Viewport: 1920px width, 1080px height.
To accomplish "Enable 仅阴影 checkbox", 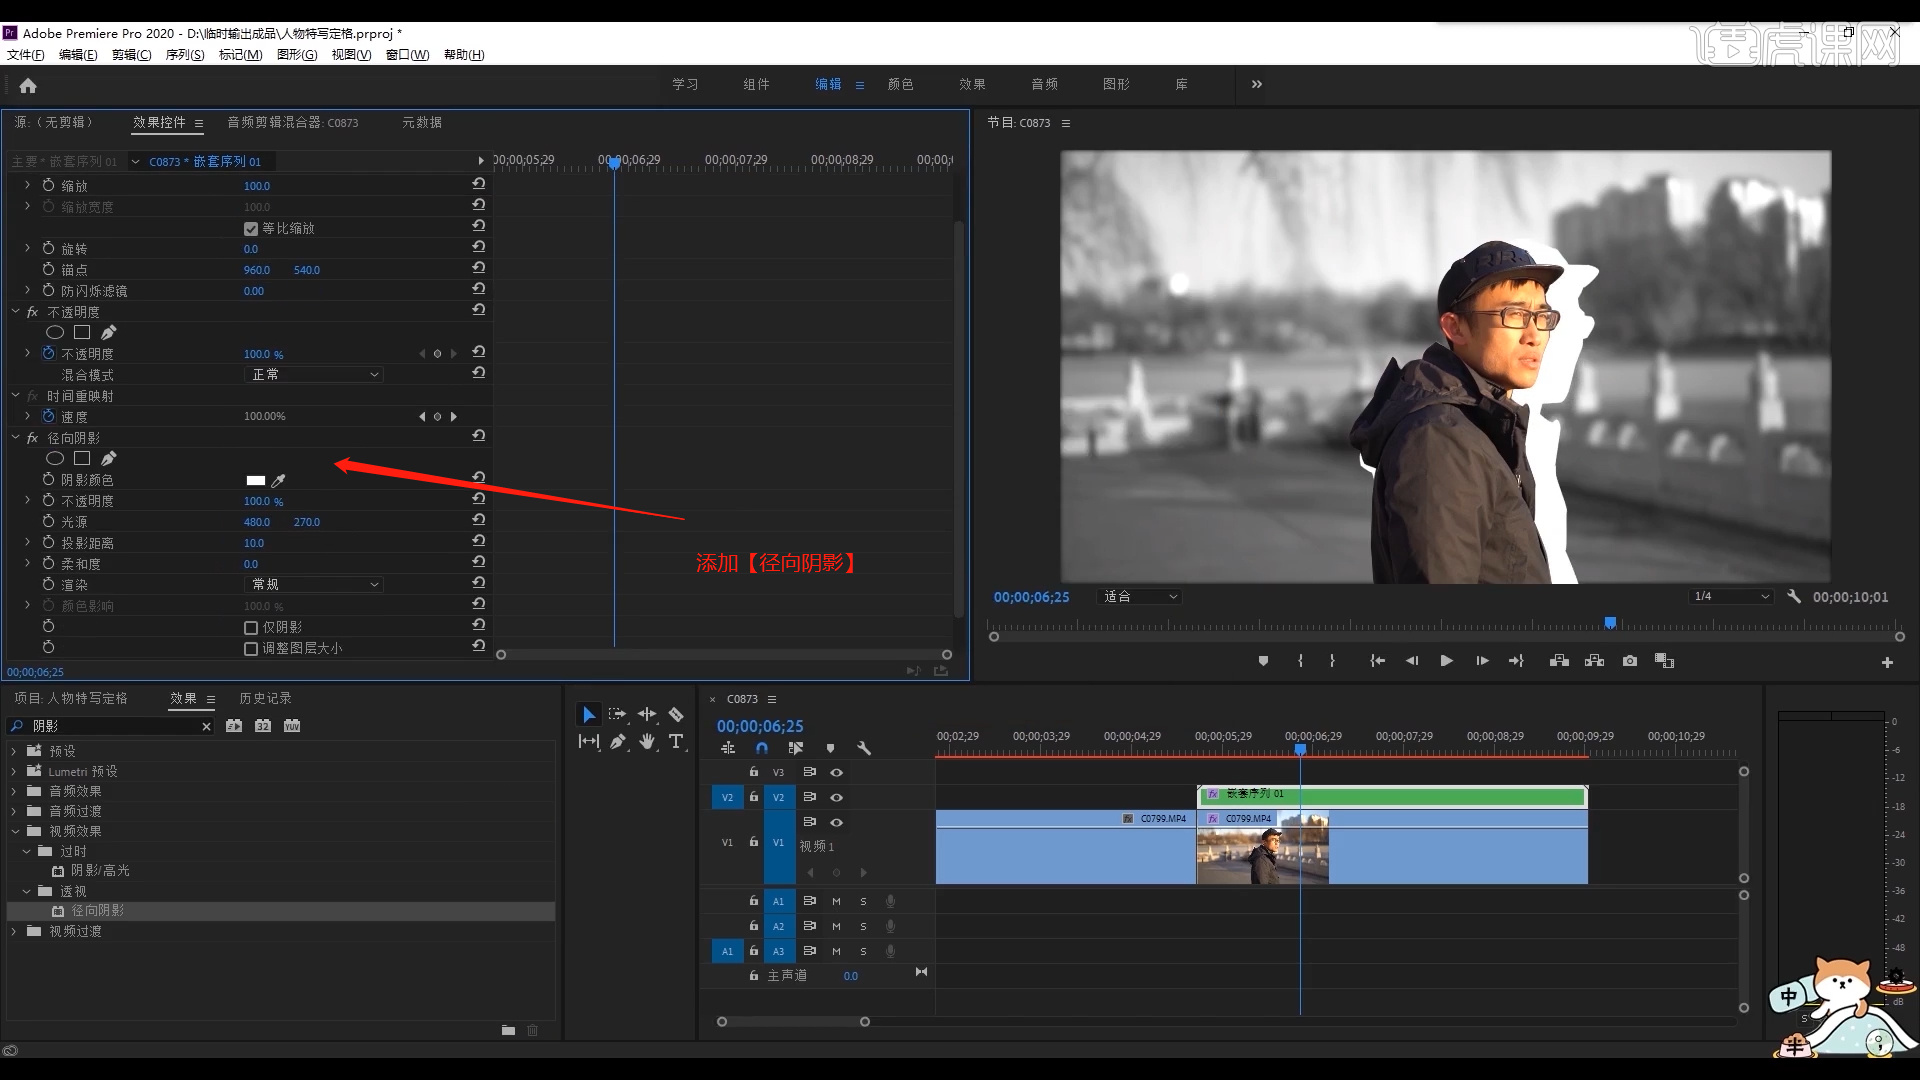I will point(251,627).
